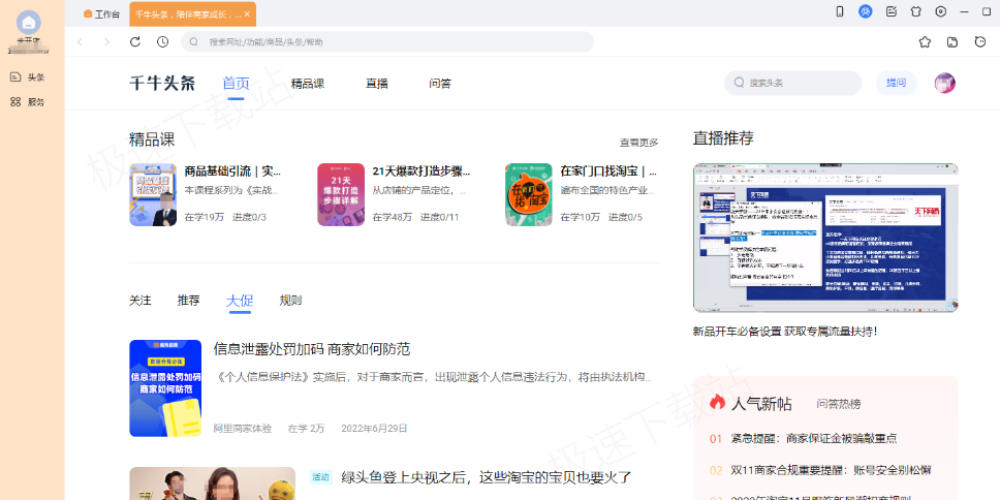Select the 人气新帖 heading tab
Viewport: 1000px width, 500px height.
pos(761,404)
